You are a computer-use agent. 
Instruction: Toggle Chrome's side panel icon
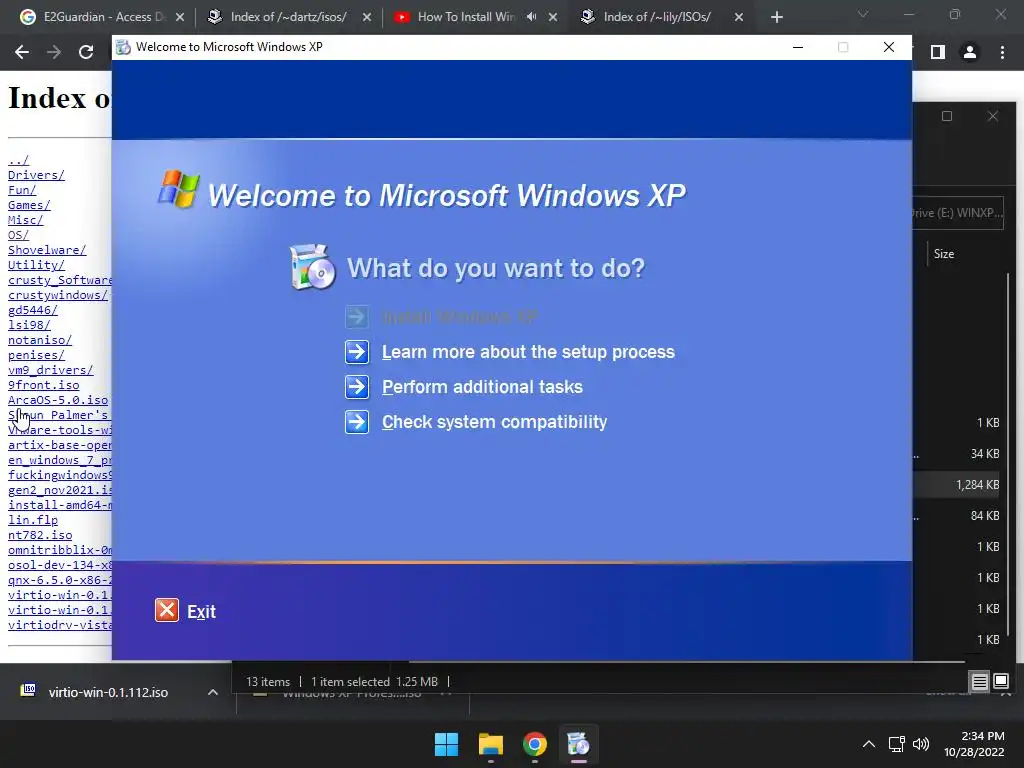(938, 52)
